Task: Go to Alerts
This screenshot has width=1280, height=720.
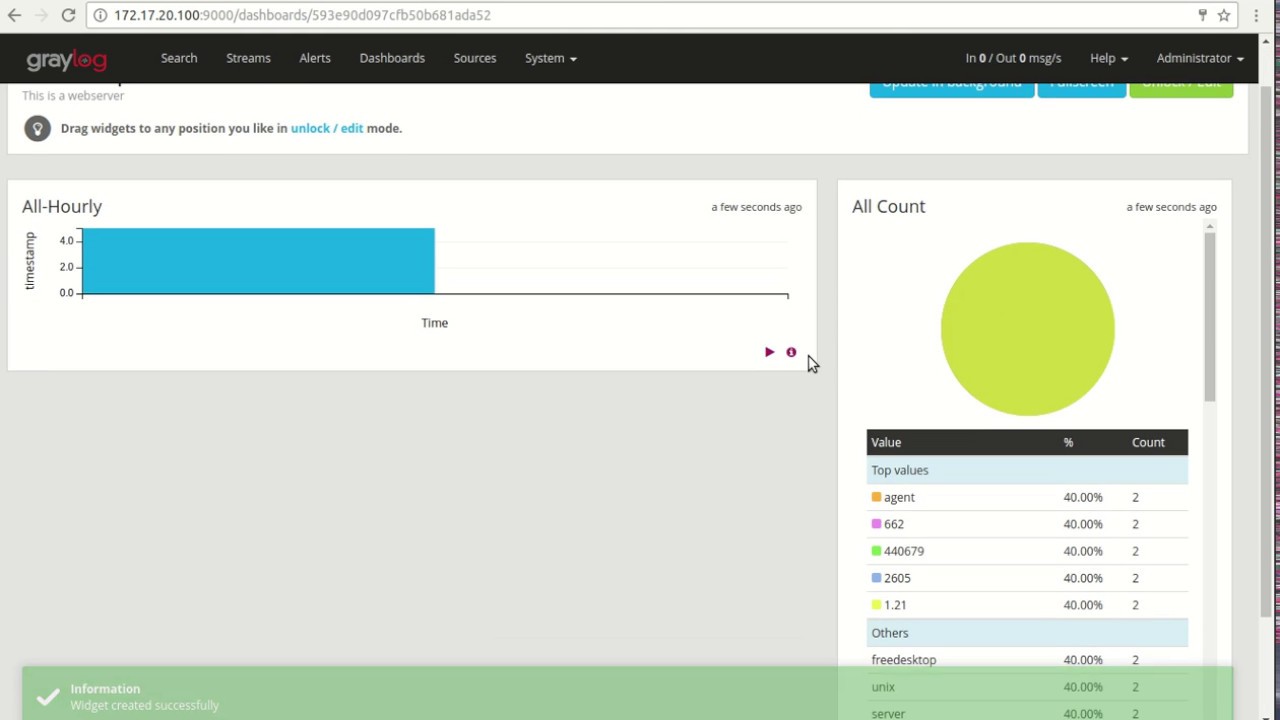Action: (315, 58)
